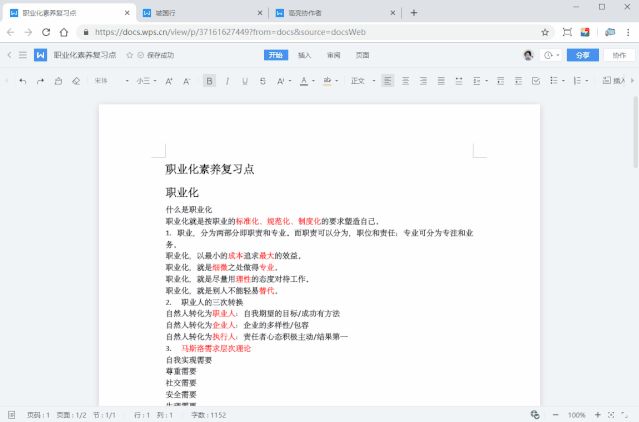Click the vertical document scrollbar

(x=635, y=132)
